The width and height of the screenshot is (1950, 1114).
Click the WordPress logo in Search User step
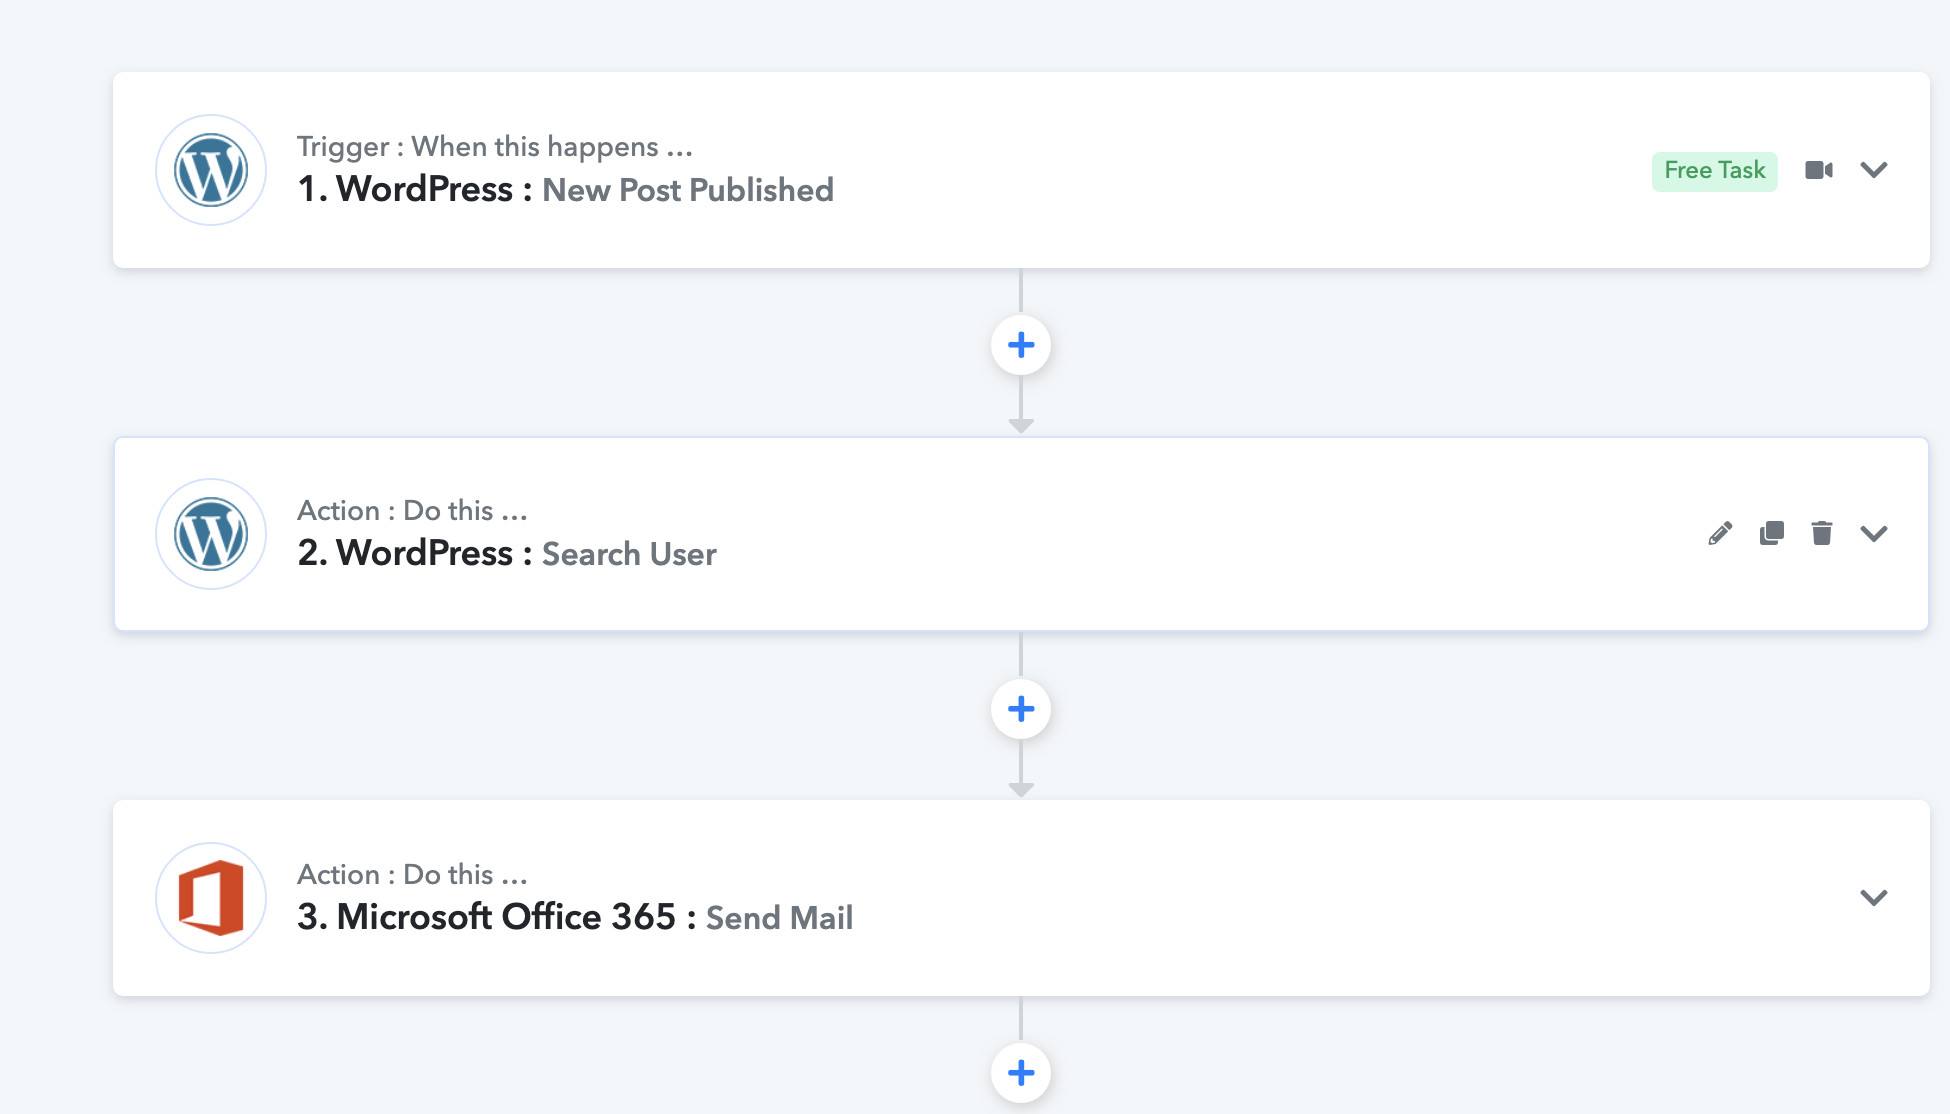(x=211, y=534)
